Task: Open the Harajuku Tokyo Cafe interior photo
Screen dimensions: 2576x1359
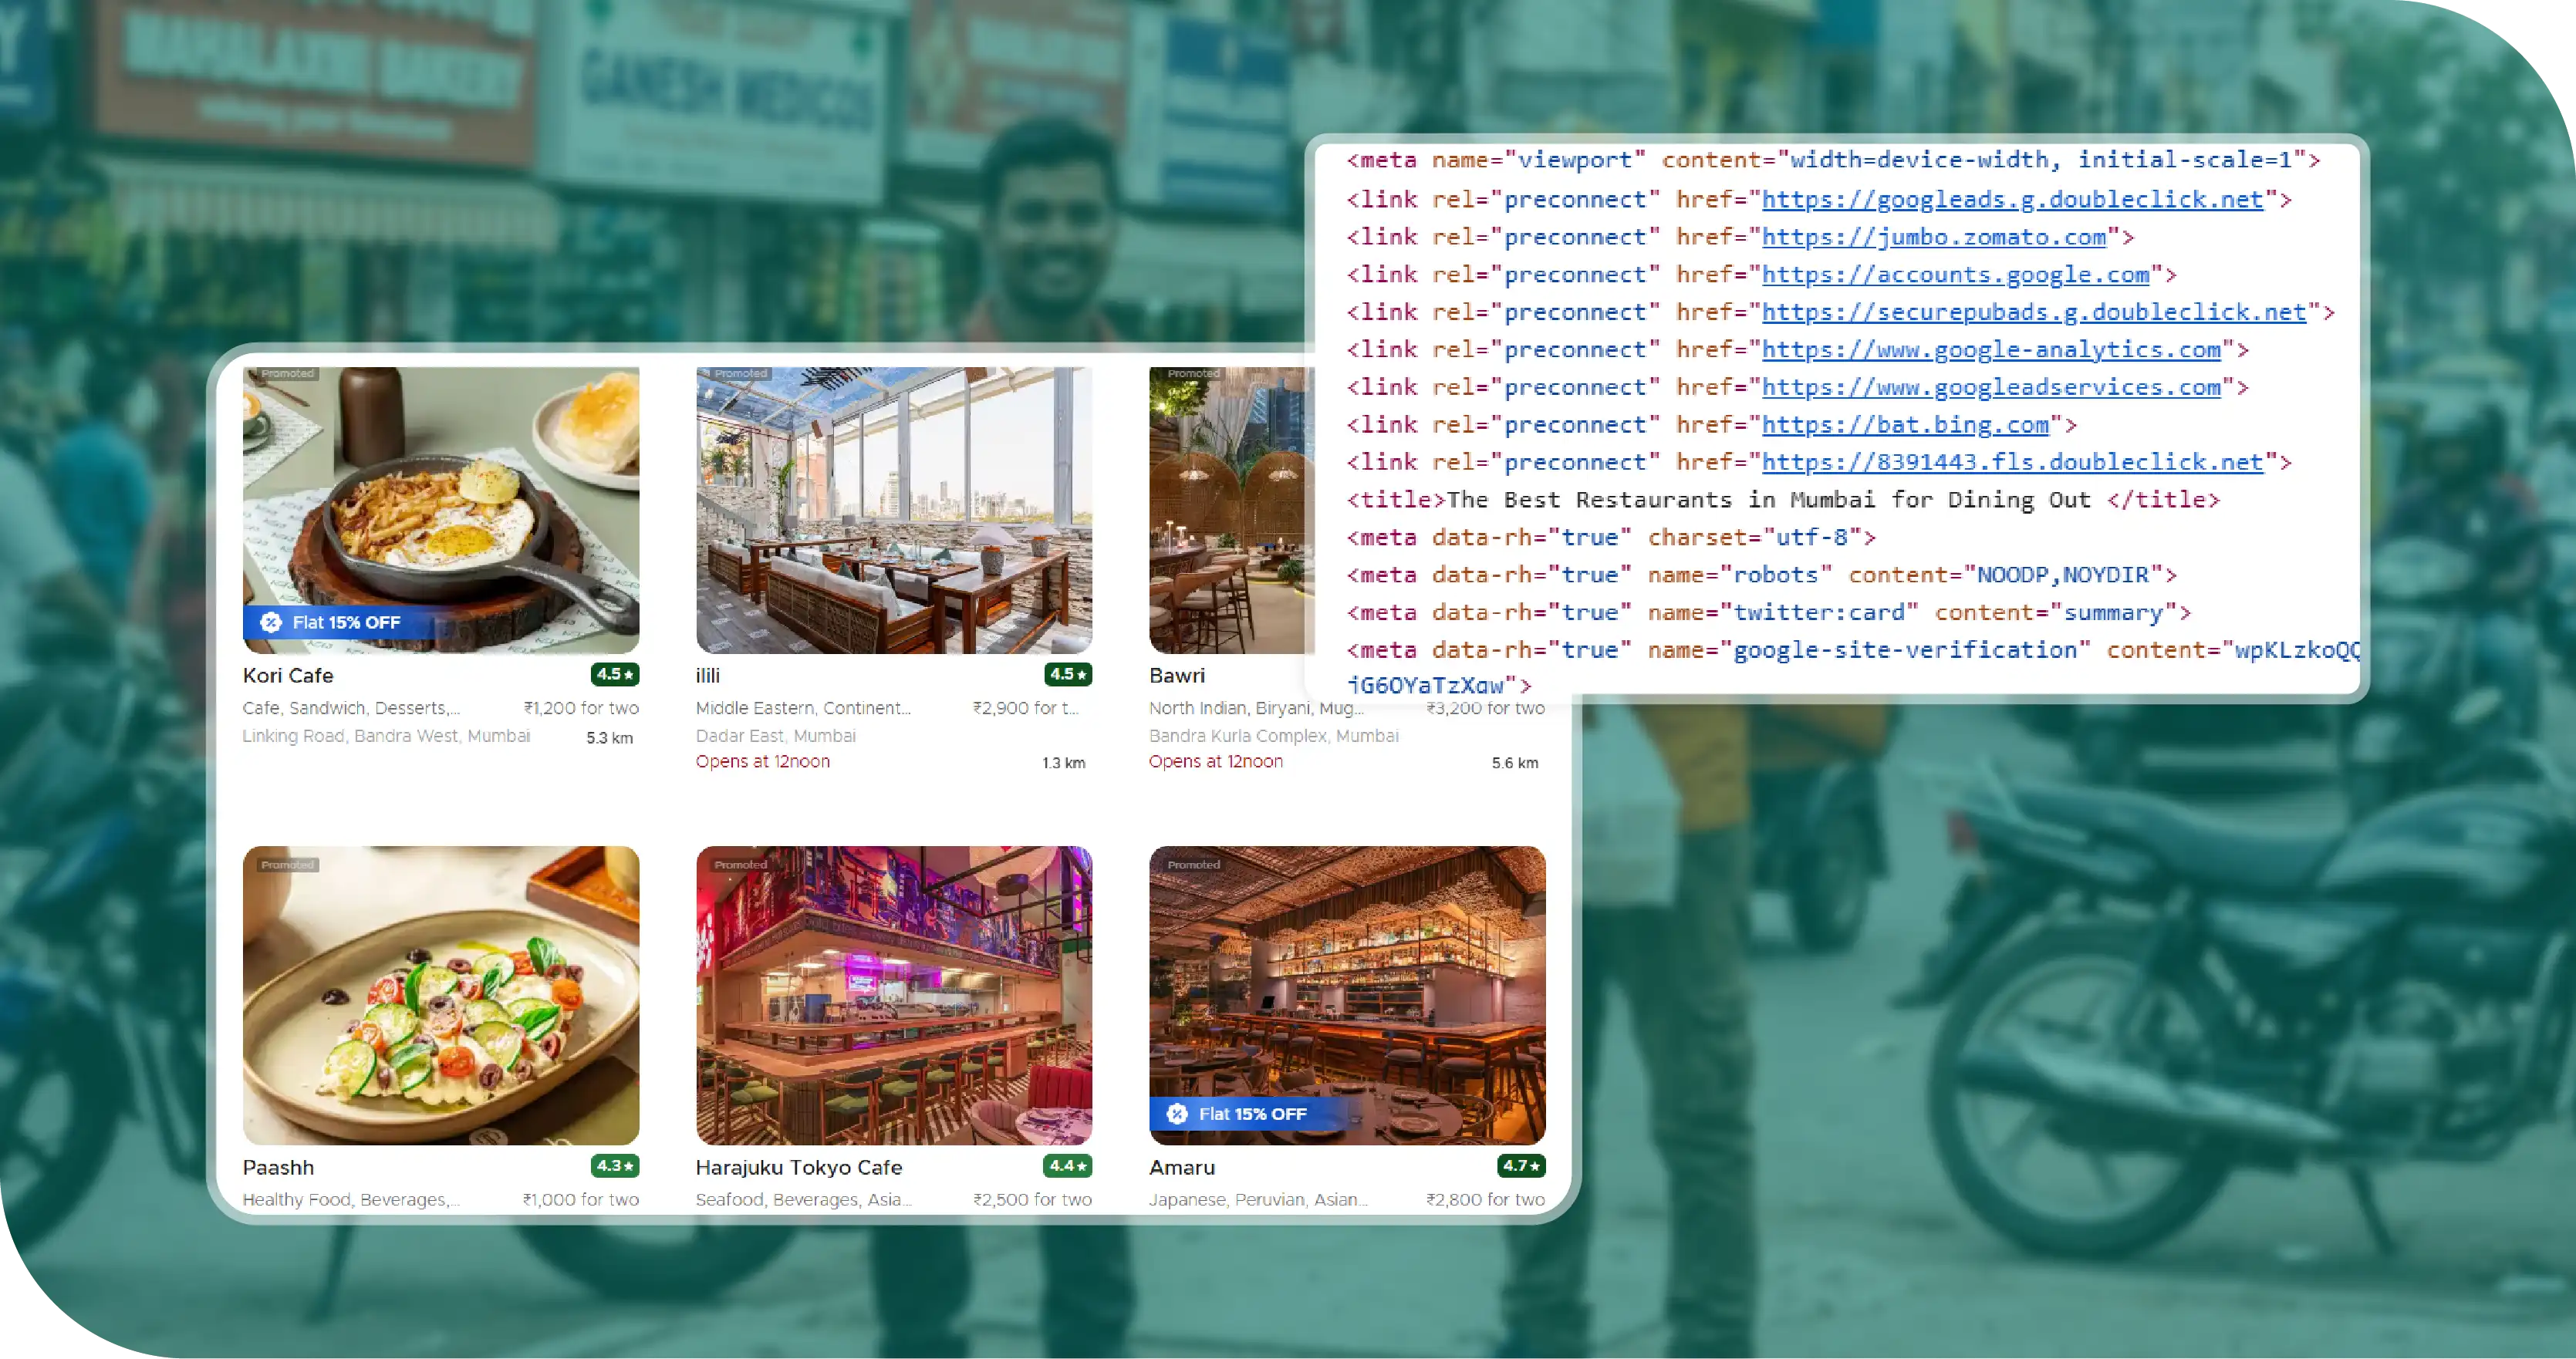Action: click(894, 996)
